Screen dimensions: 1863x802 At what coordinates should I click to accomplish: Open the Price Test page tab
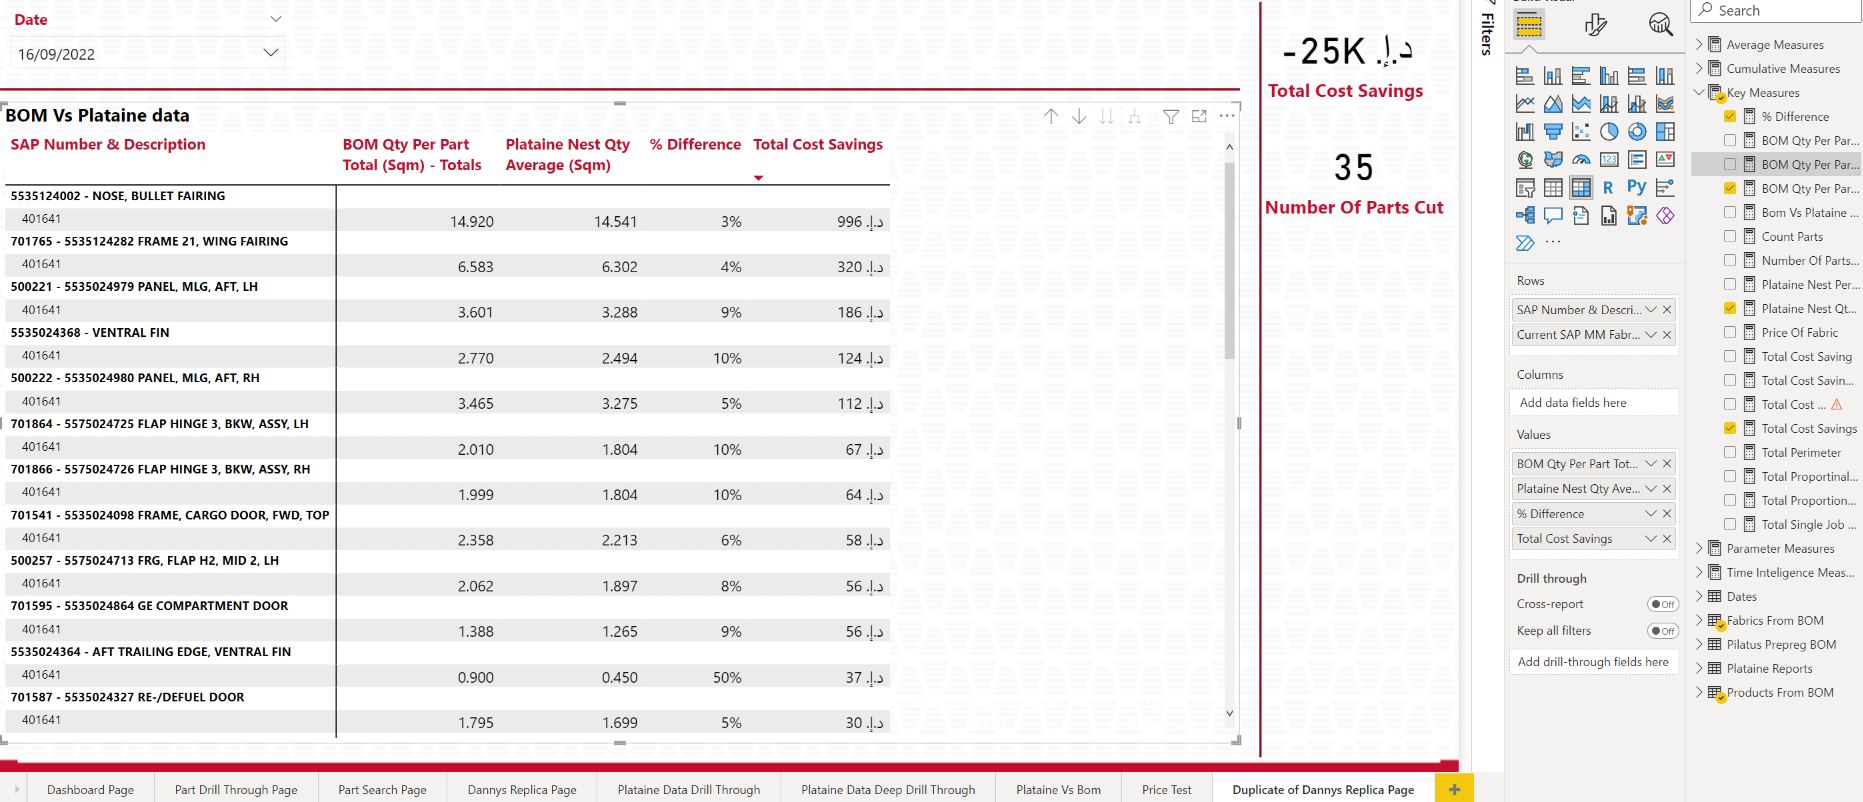pyautogui.click(x=1166, y=790)
